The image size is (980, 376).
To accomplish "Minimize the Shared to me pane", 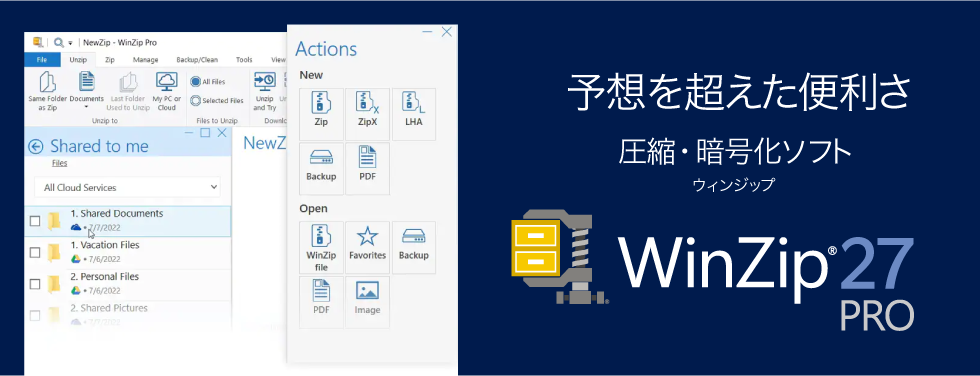I will [189, 133].
